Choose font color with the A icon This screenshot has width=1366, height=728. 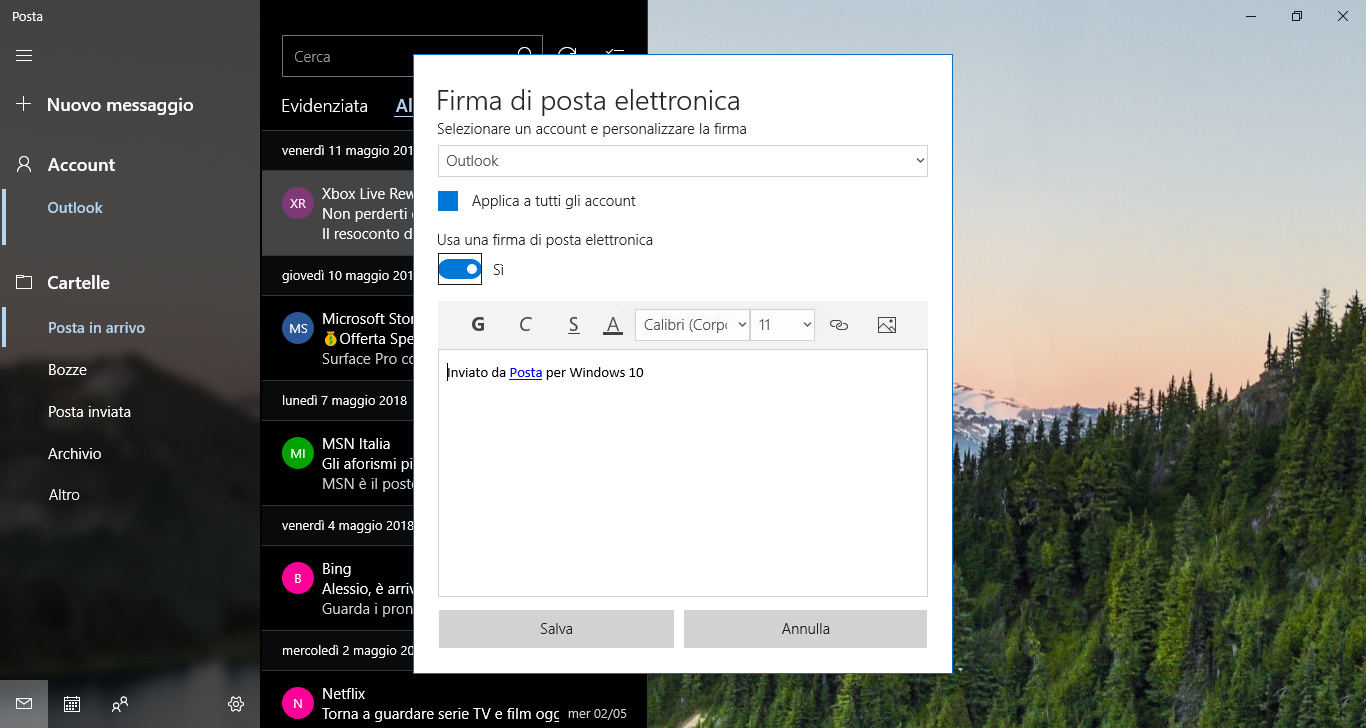click(x=613, y=324)
